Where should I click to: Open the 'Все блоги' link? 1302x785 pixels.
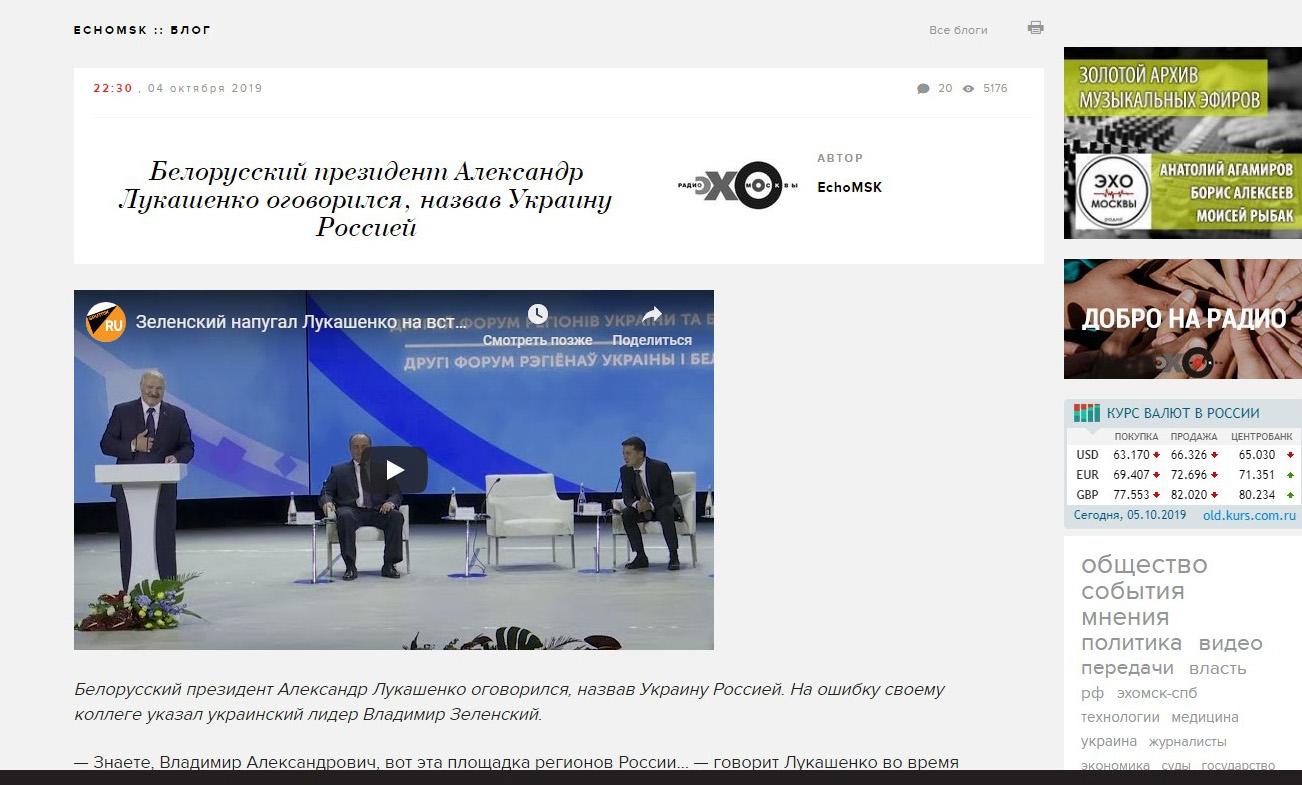click(x=958, y=30)
